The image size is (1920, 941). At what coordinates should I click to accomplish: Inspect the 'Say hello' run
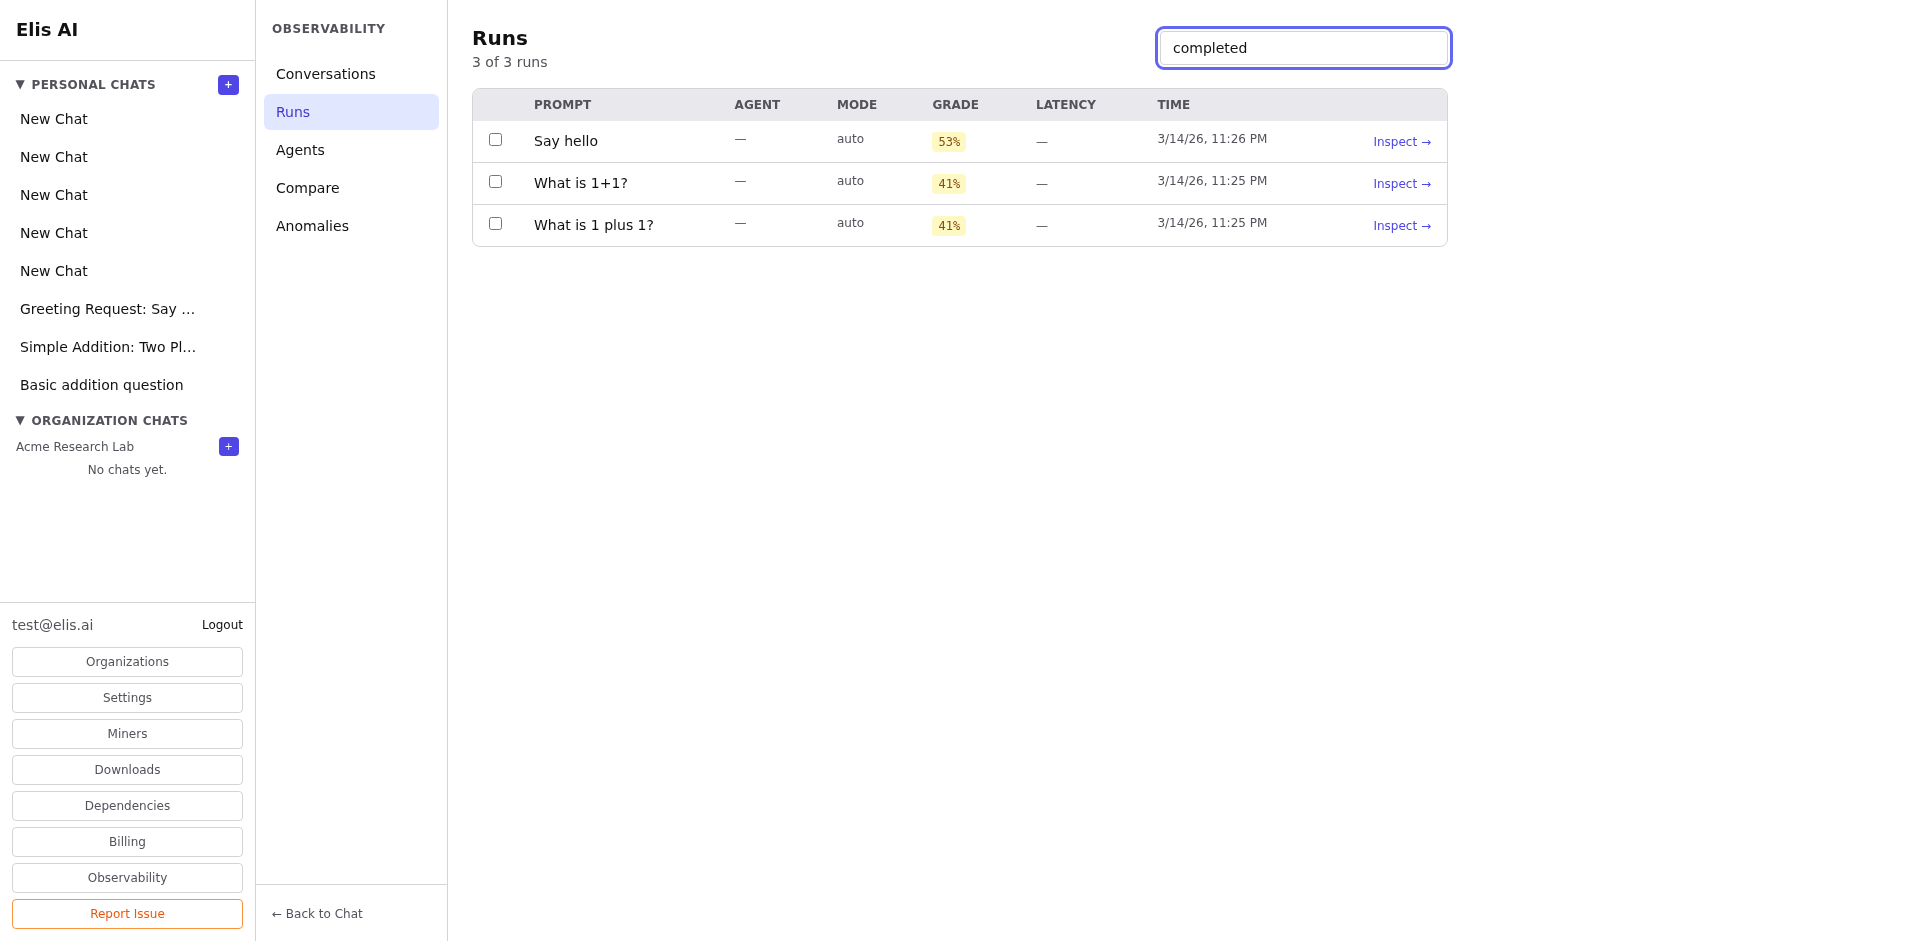(x=1401, y=142)
